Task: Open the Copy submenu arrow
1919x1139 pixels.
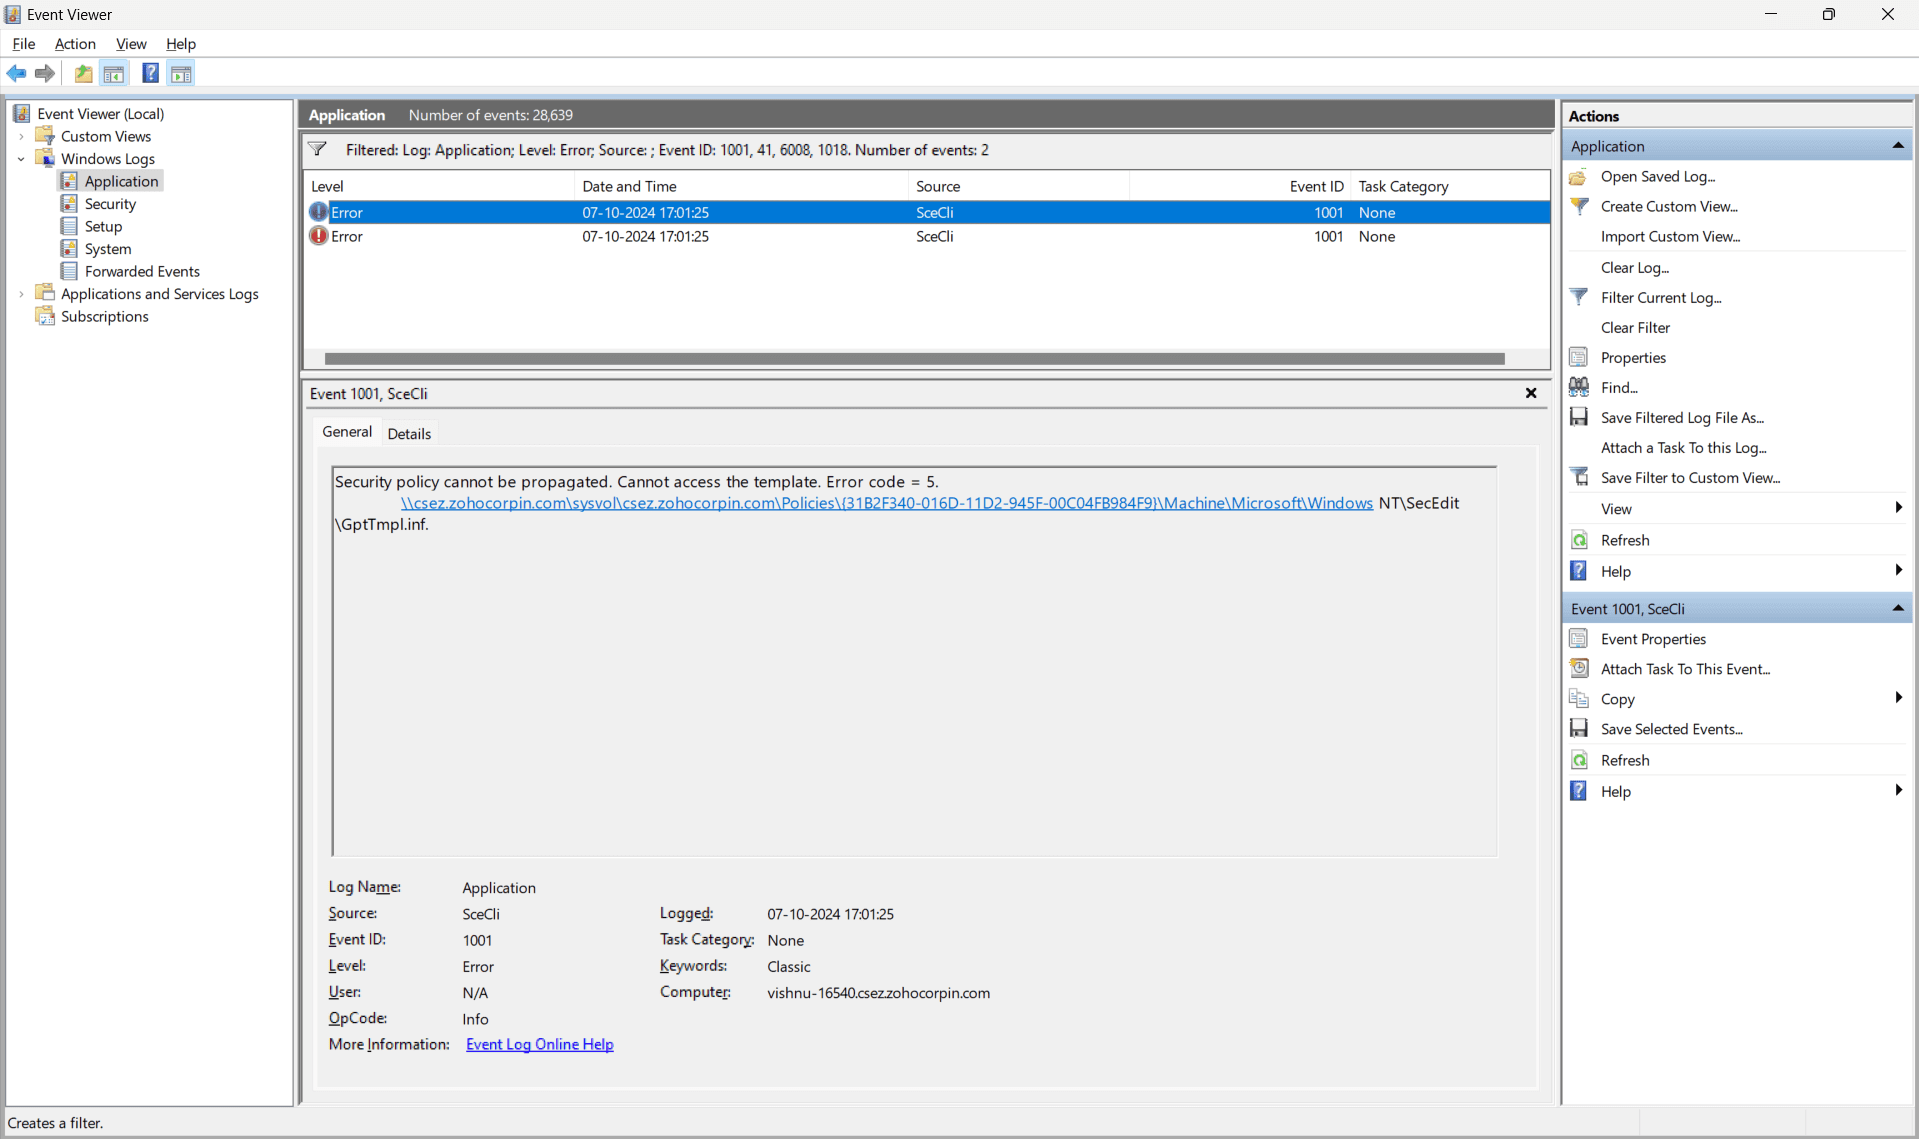Action: 1898,698
